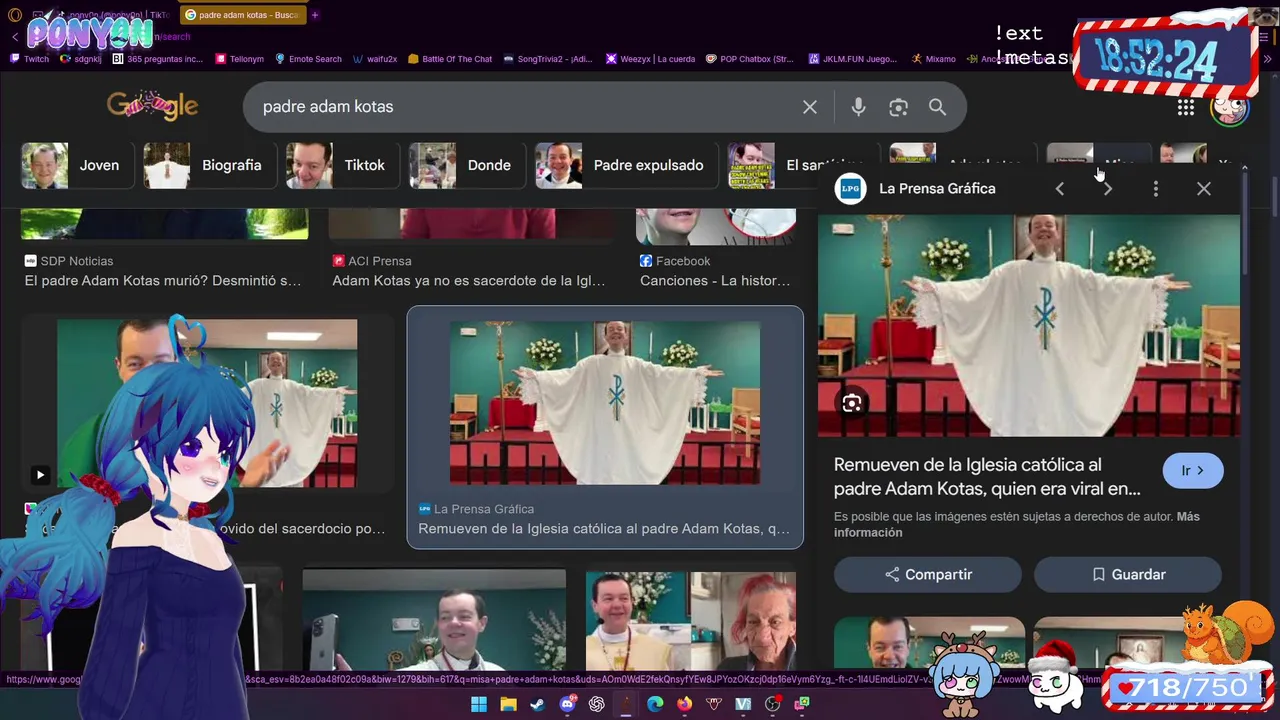This screenshot has height=720, width=1280.
Task: Open the Remueven de la Iglesia católica title link in panel
Action: pos(987,477)
